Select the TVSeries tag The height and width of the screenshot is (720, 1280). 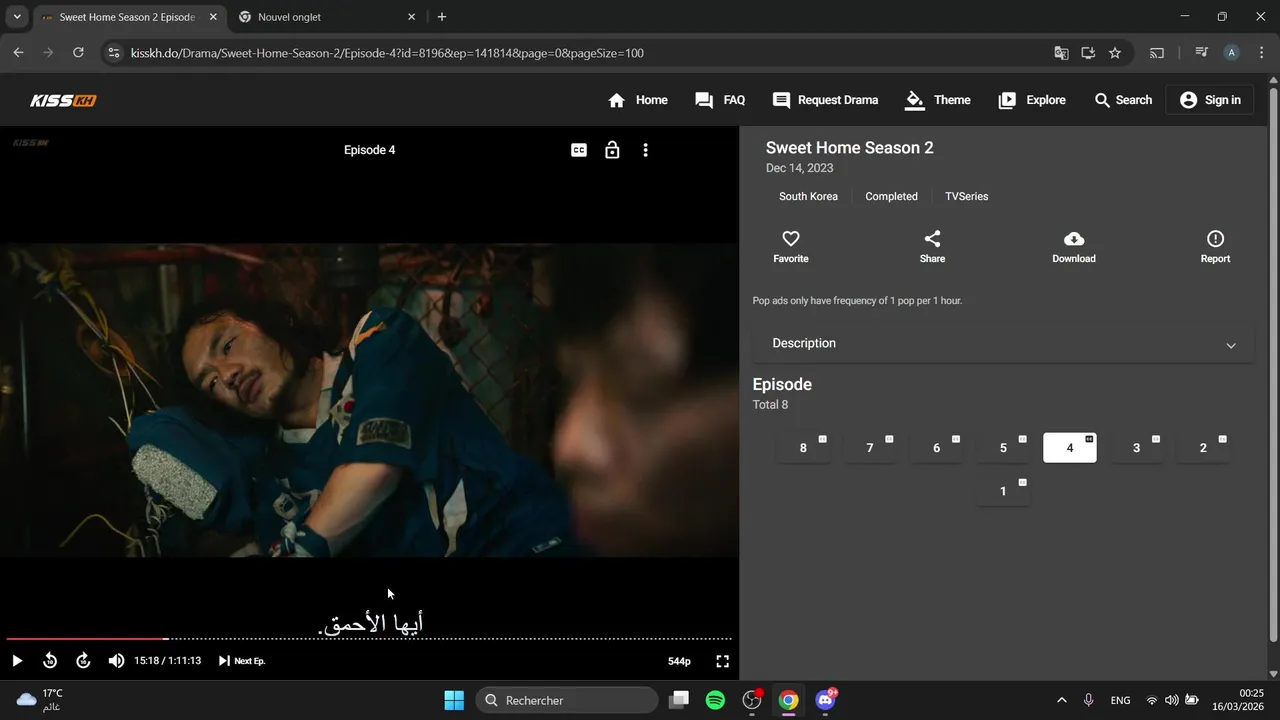click(x=966, y=197)
